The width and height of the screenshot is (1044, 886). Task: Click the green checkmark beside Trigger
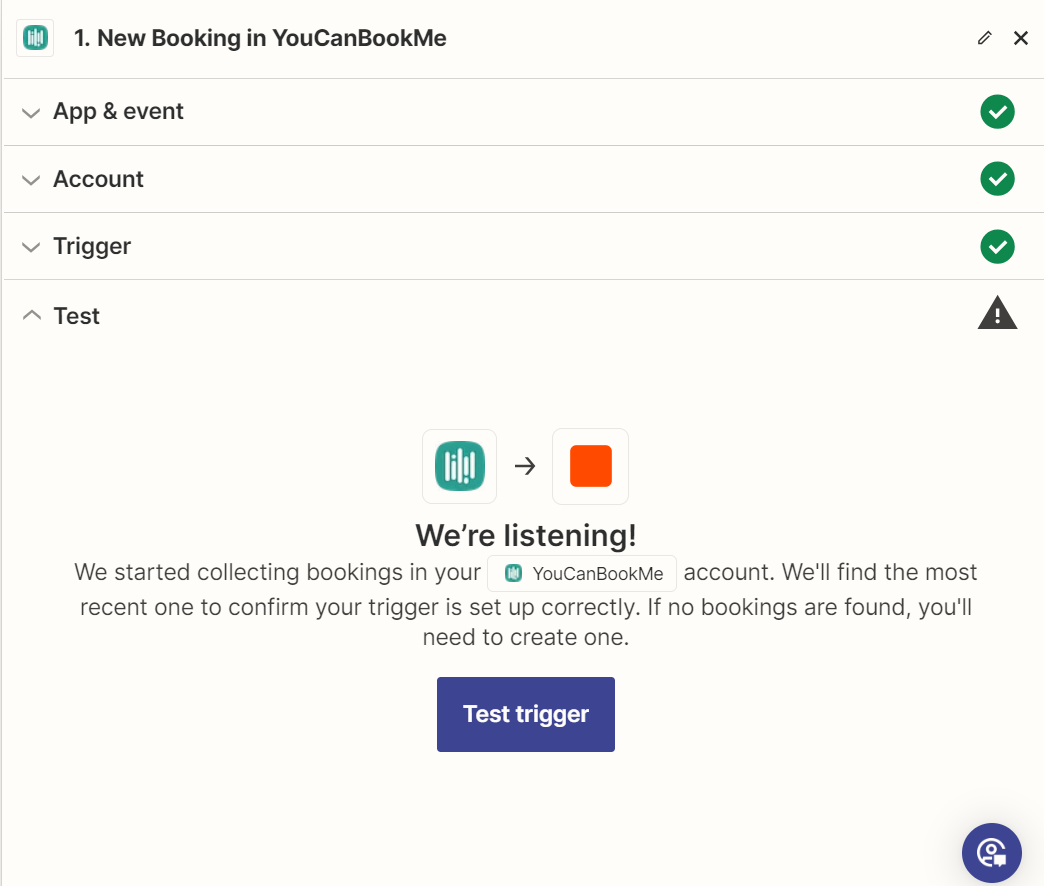(x=997, y=246)
